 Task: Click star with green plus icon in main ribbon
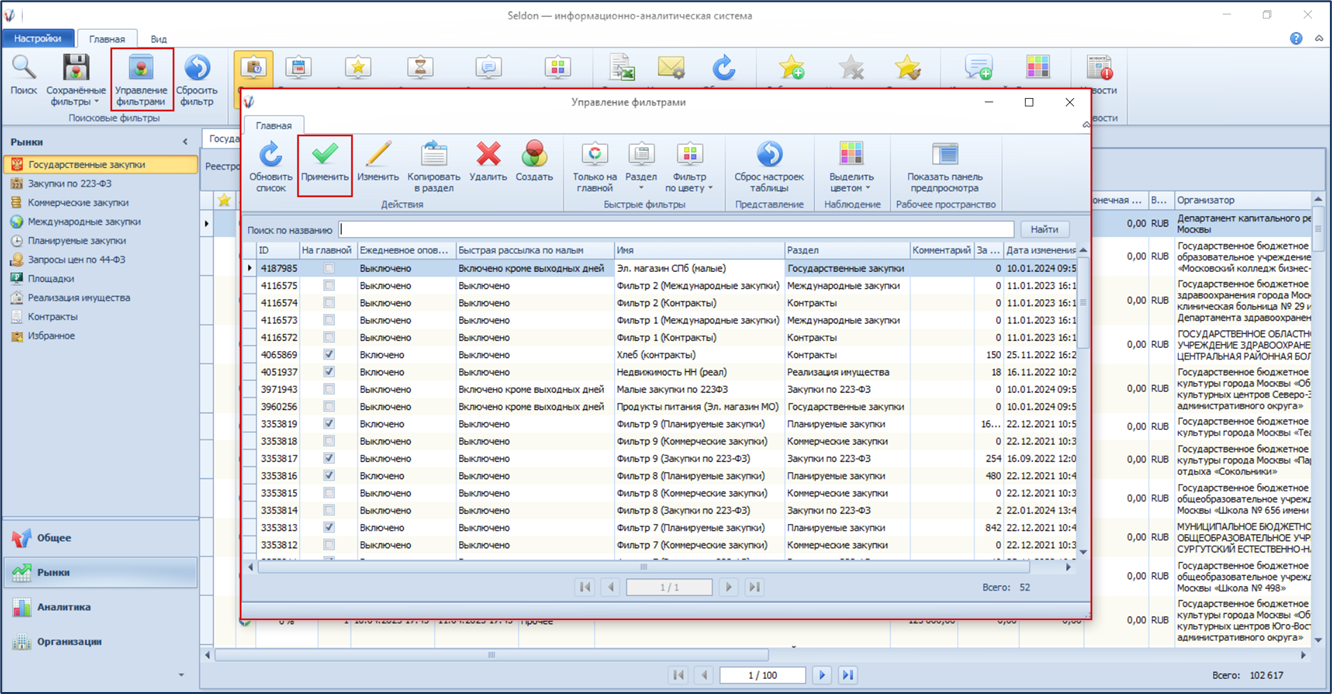click(x=792, y=68)
